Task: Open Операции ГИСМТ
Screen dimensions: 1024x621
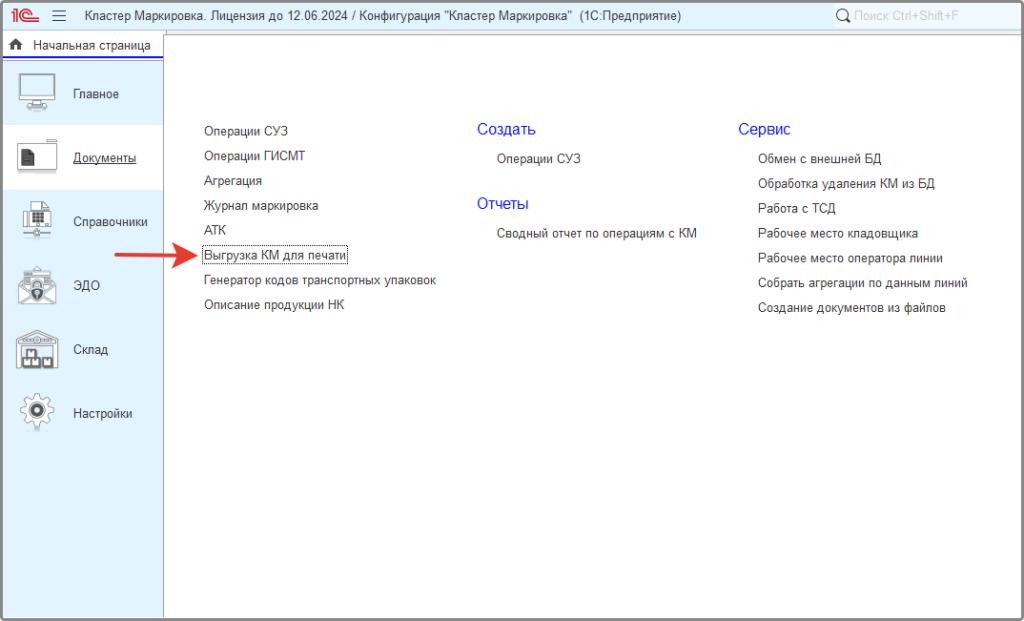Action: pos(254,156)
